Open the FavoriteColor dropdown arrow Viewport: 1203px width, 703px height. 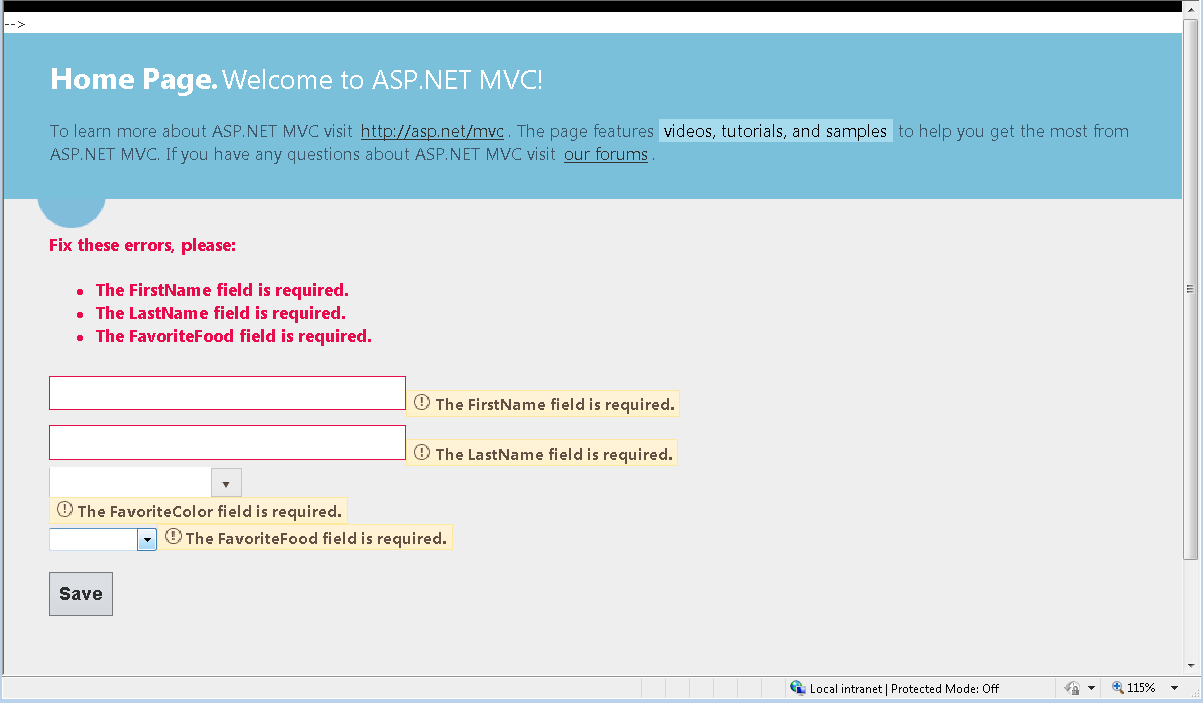227,483
